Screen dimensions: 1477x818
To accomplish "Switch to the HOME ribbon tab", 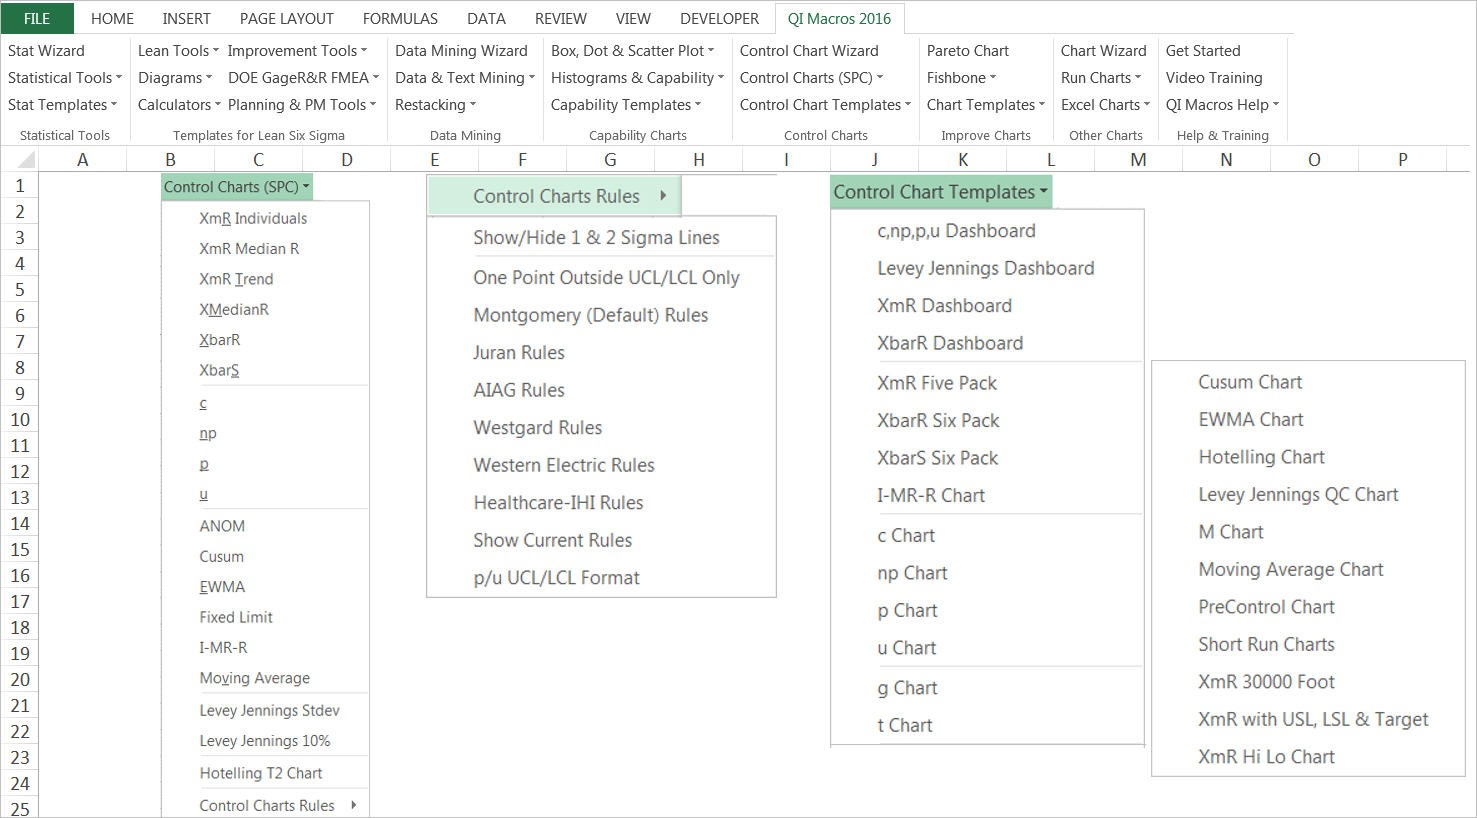I will click(112, 18).
